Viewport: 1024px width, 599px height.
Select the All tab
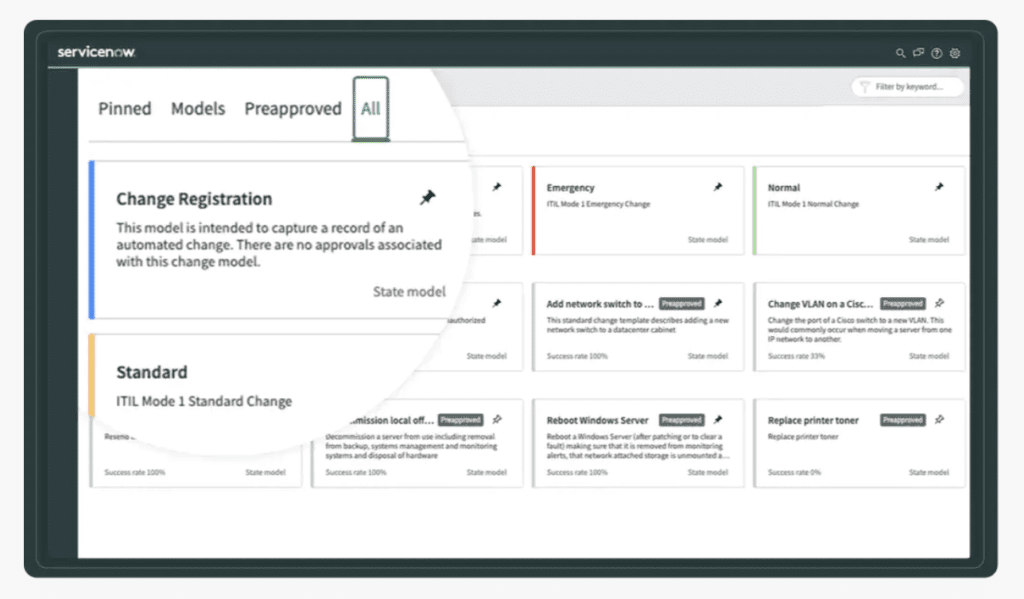coord(370,109)
